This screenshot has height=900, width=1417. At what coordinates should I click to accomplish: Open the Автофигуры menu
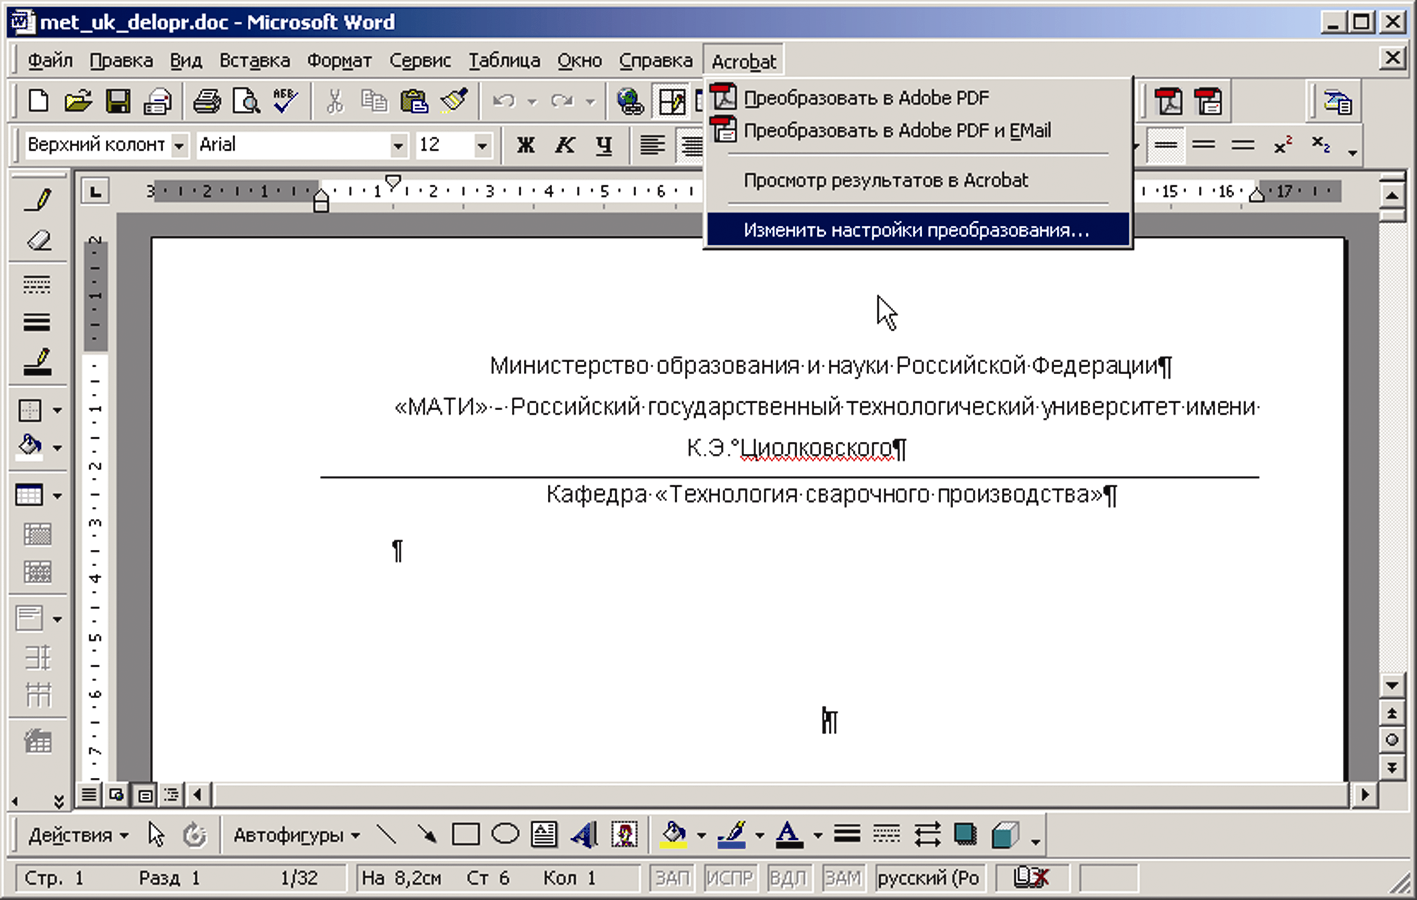click(x=296, y=835)
